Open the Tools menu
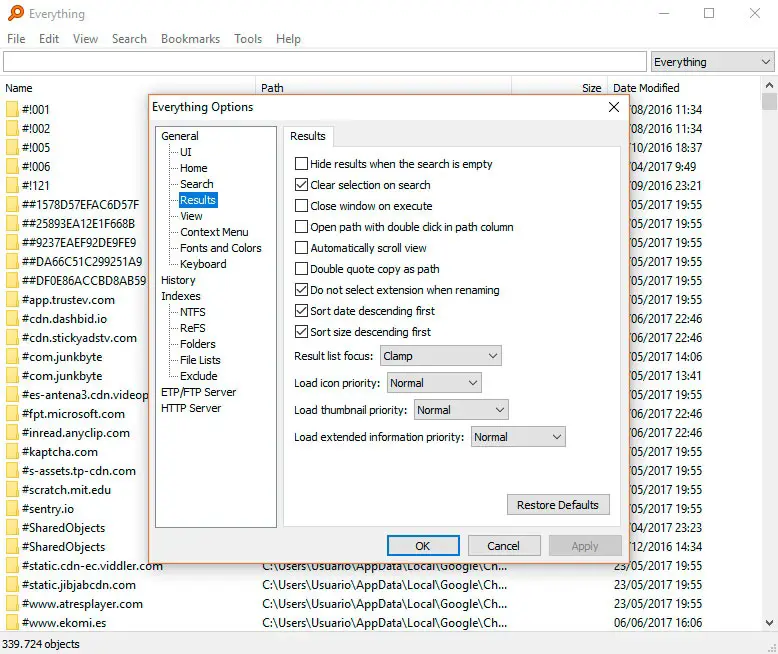The width and height of the screenshot is (778, 654). click(x=248, y=39)
